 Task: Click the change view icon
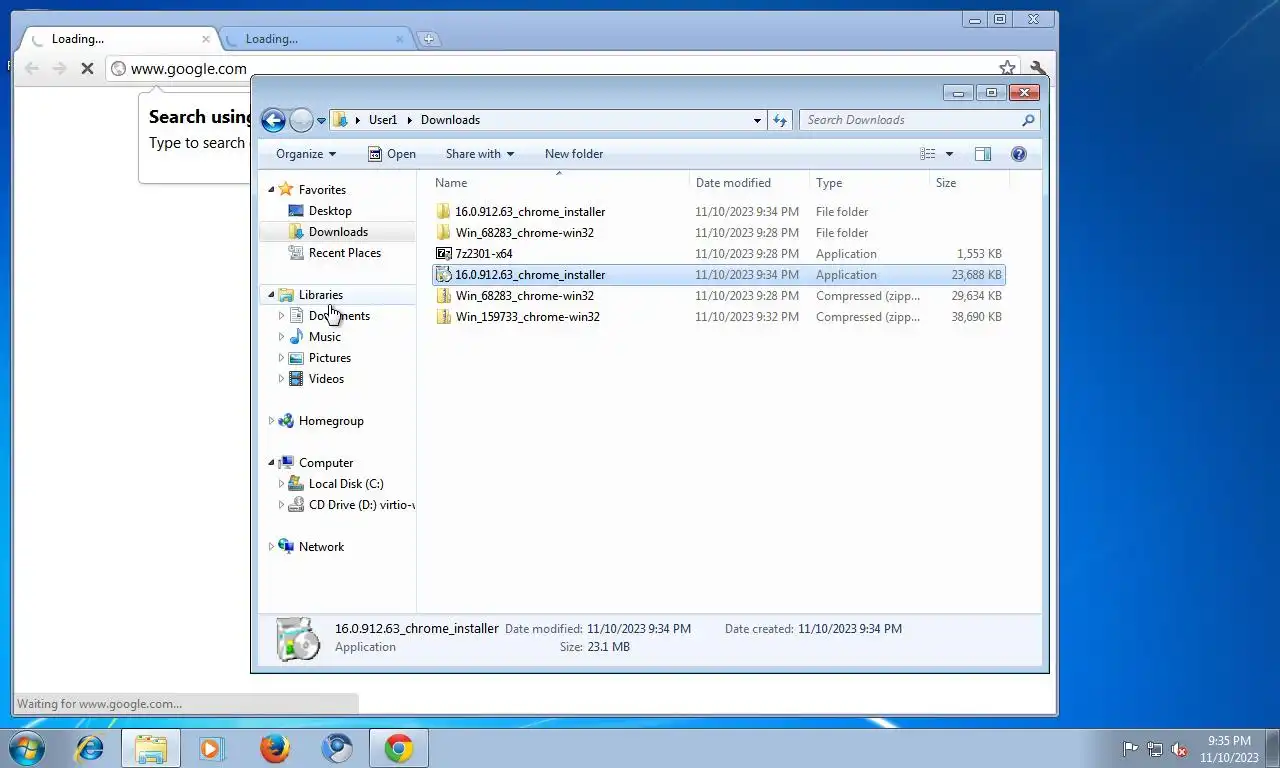[928, 154]
